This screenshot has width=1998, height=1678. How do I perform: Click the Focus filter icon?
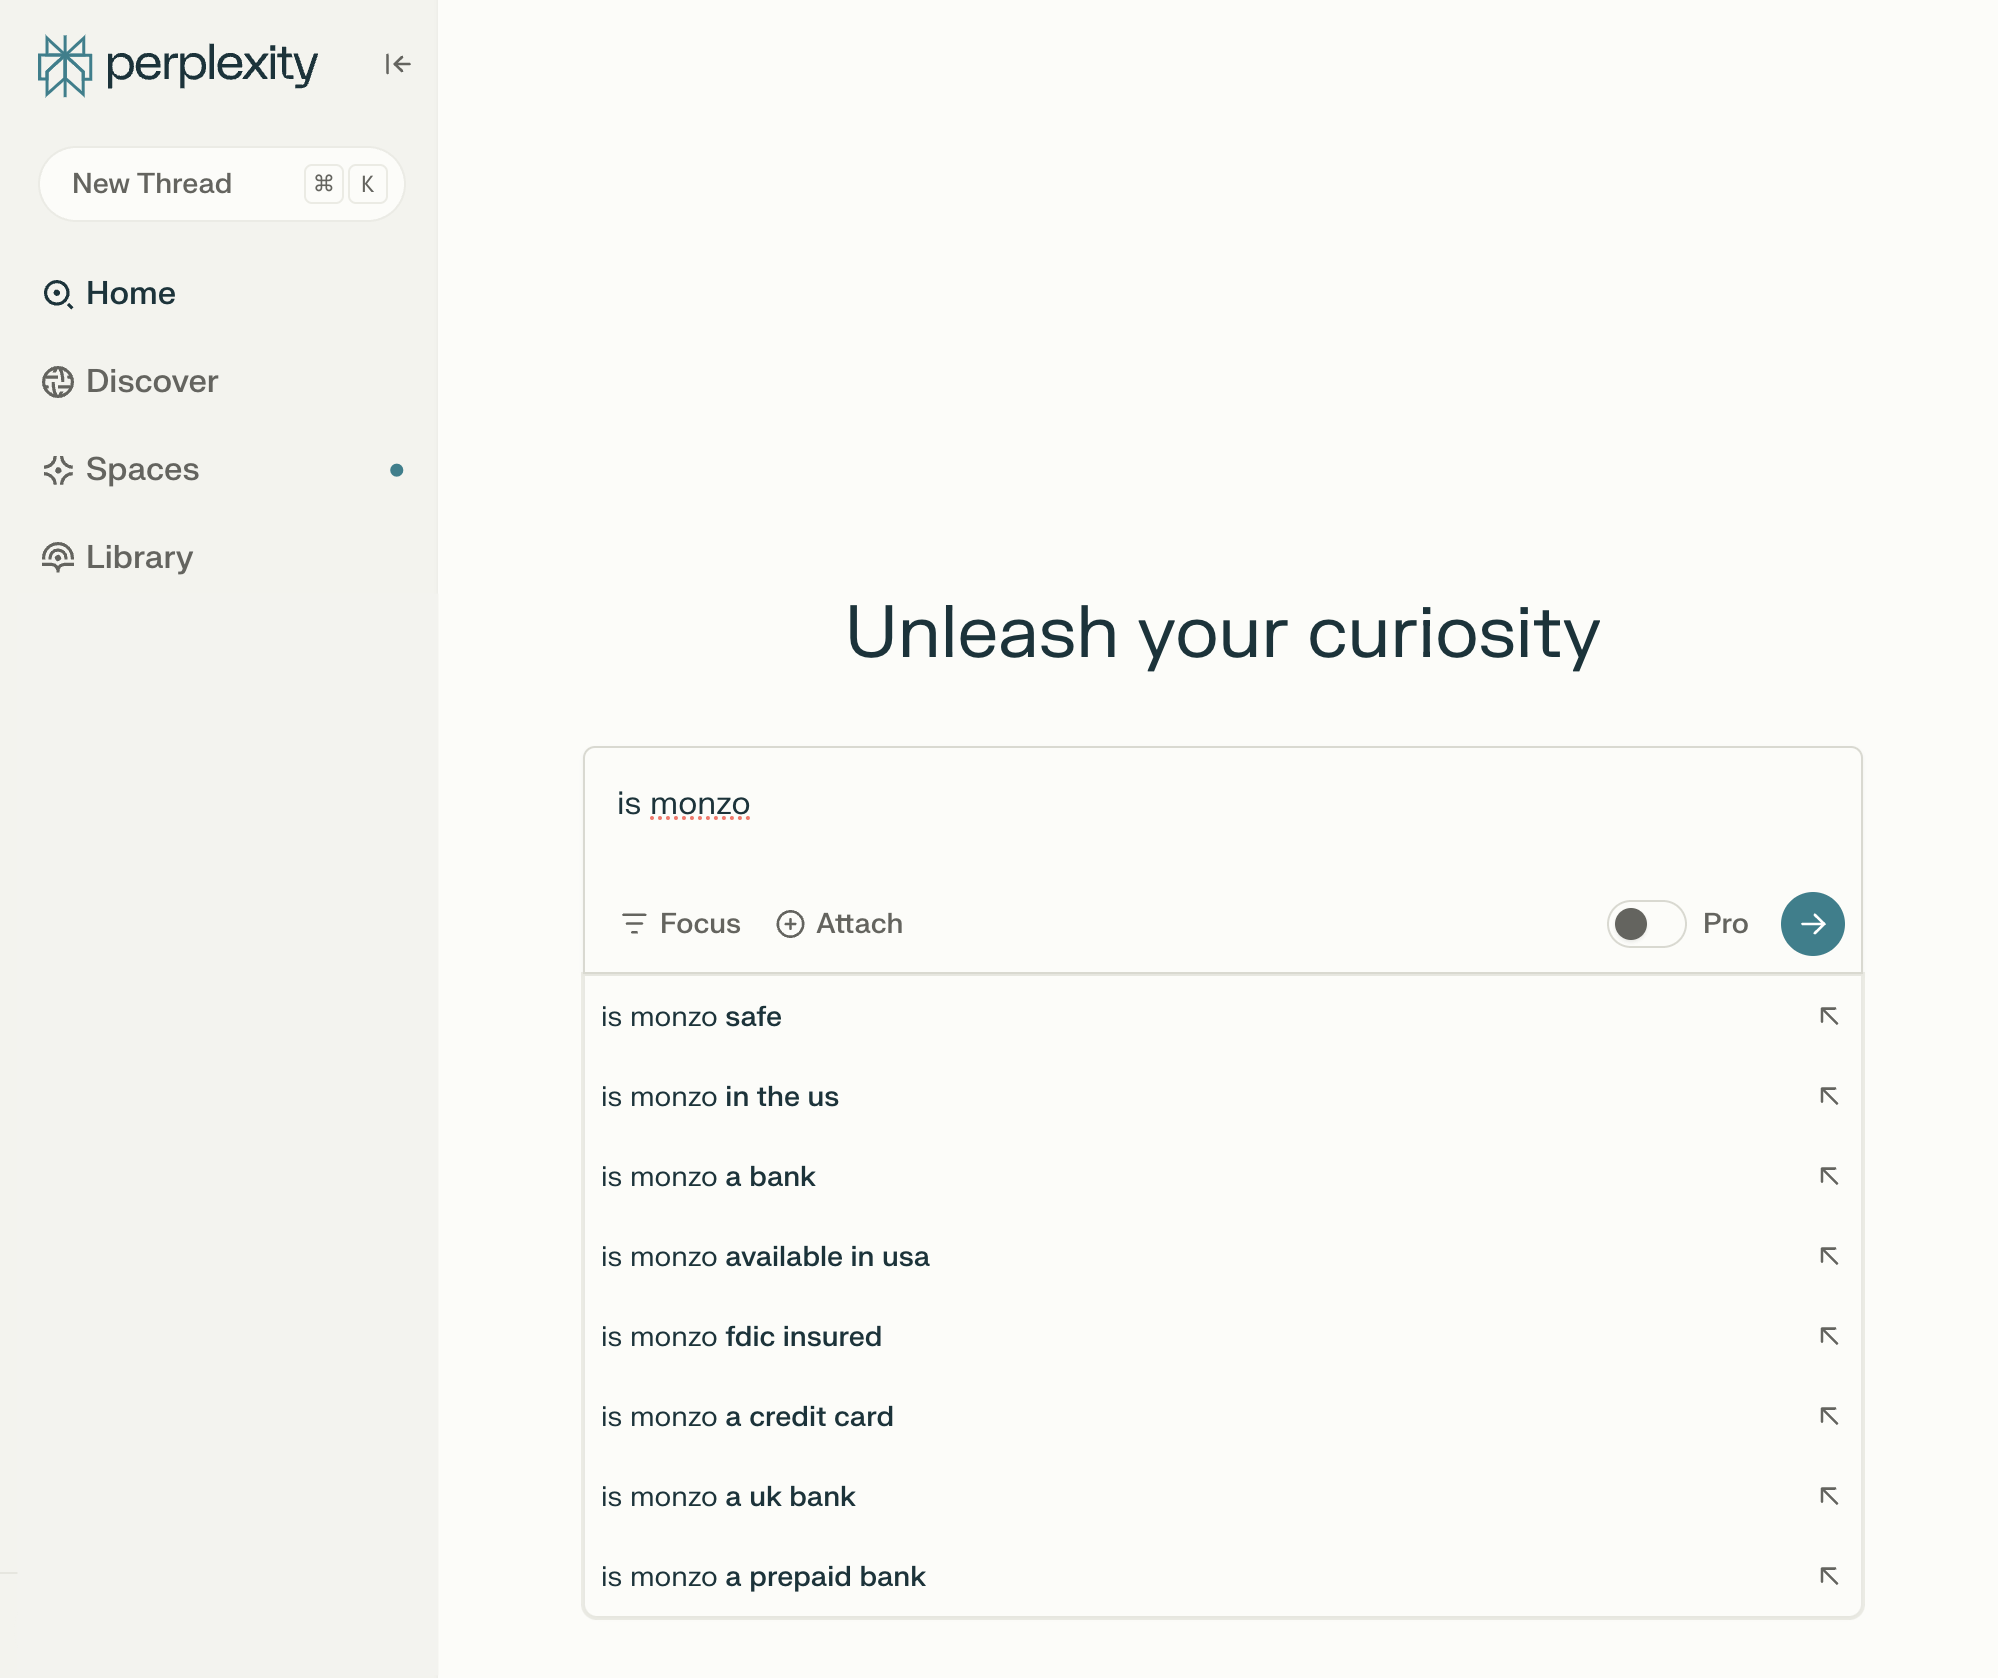[x=634, y=924]
